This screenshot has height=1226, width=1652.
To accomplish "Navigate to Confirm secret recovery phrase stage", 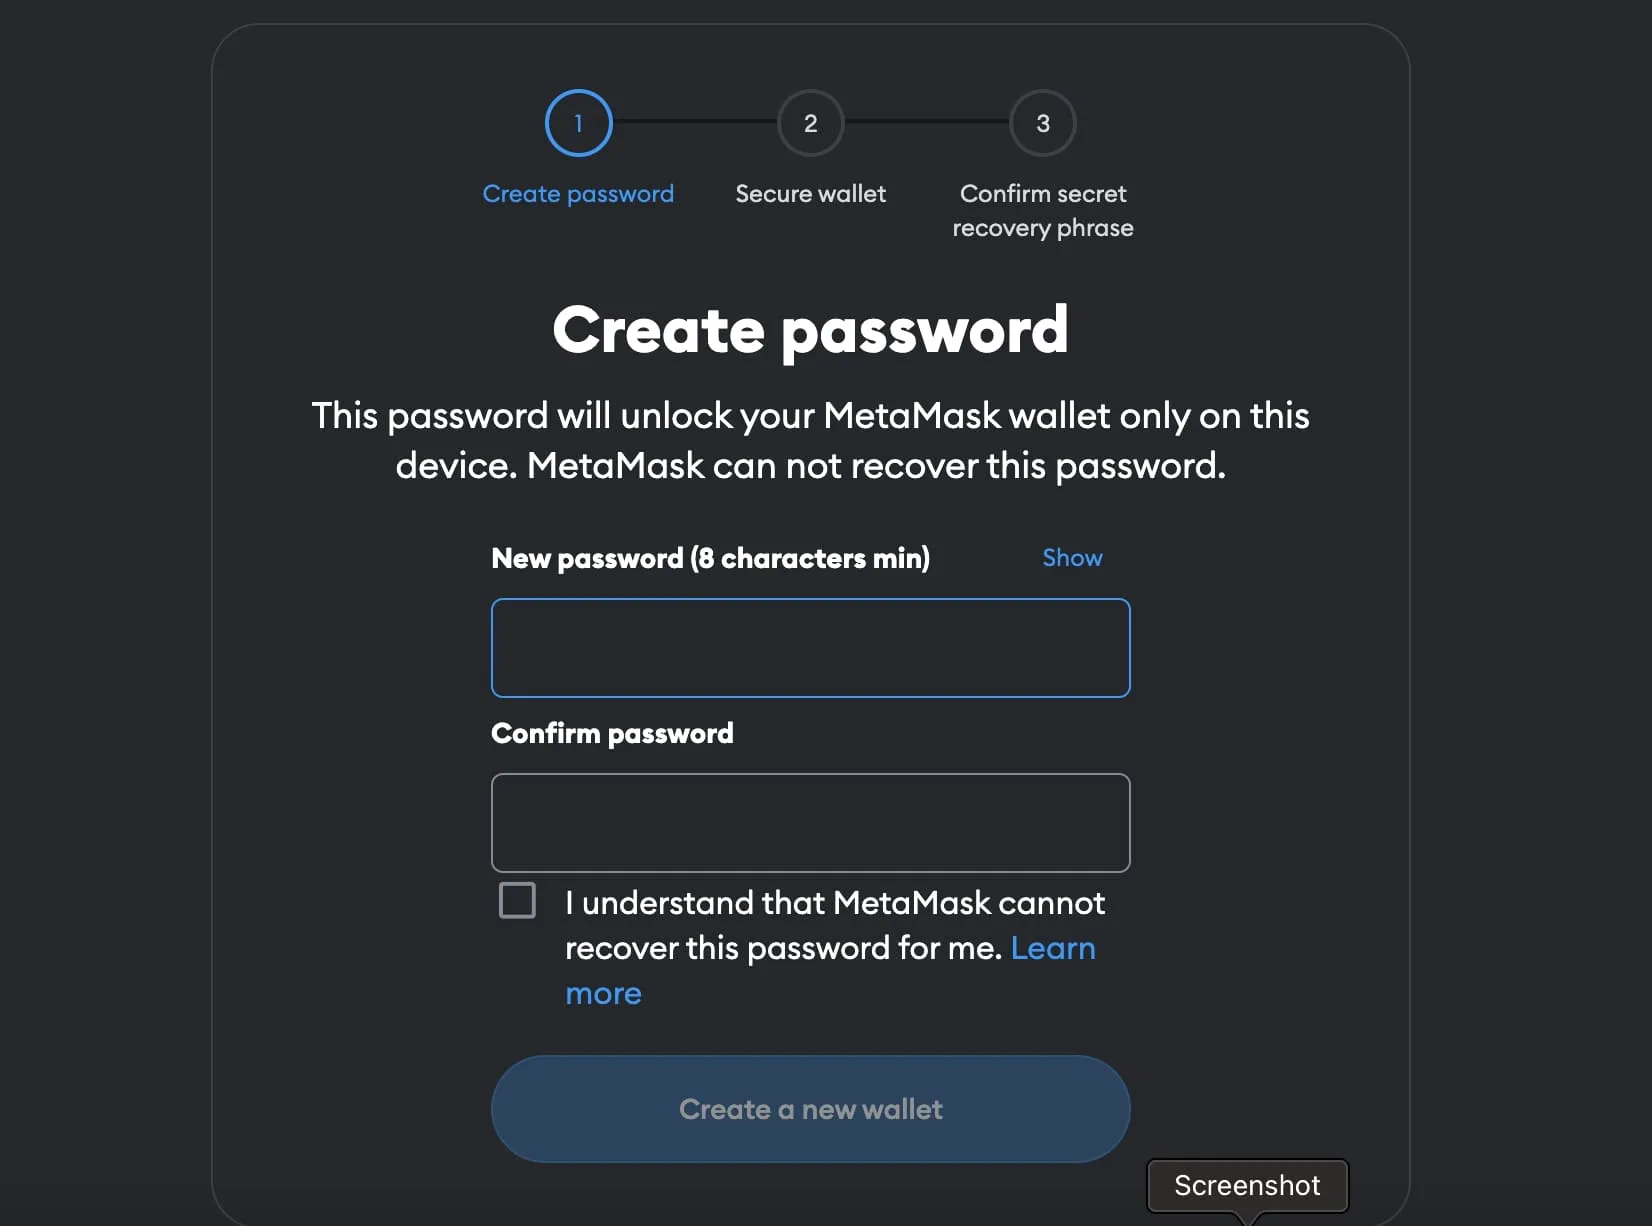I will click(1042, 210).
